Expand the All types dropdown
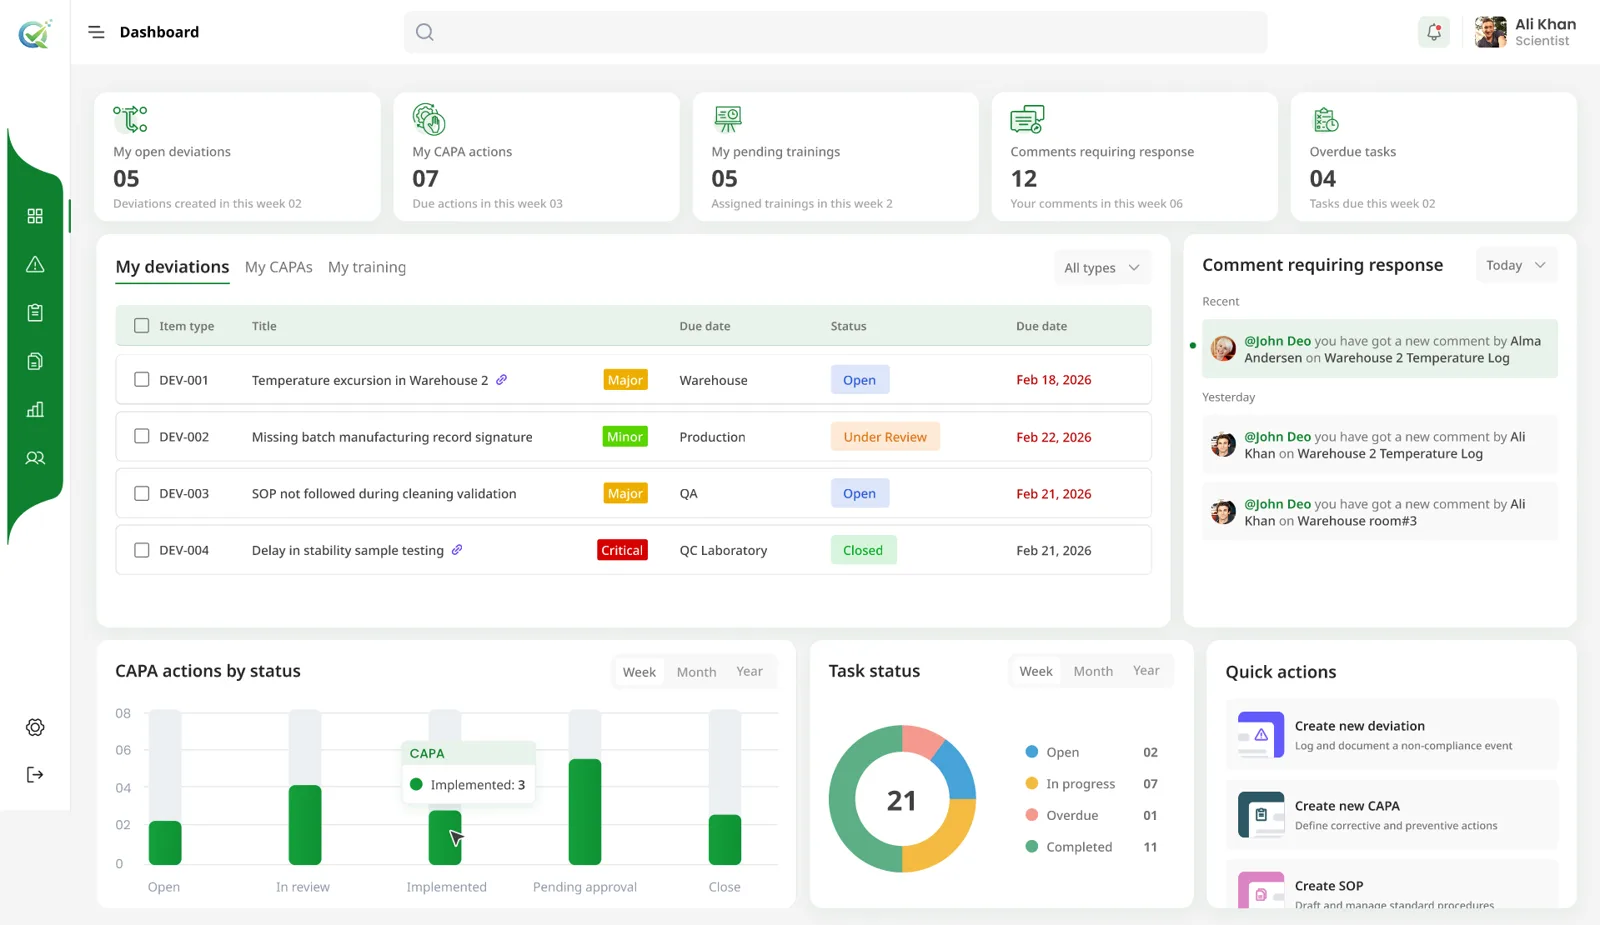 1102,268
